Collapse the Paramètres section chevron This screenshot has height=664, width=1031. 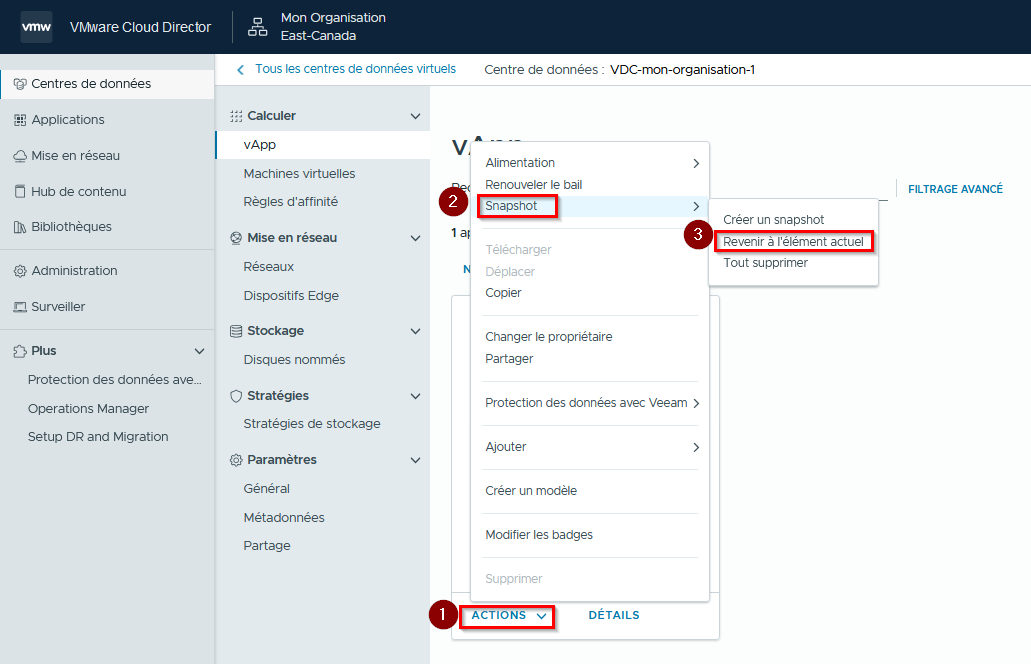[x=416, y=460]
